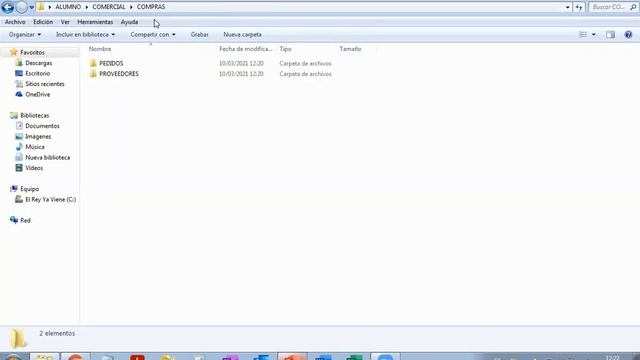Expand the arrow after ALUMNO breadcrumb
This screenshot has height=360, width=640.
coord(87,7)
